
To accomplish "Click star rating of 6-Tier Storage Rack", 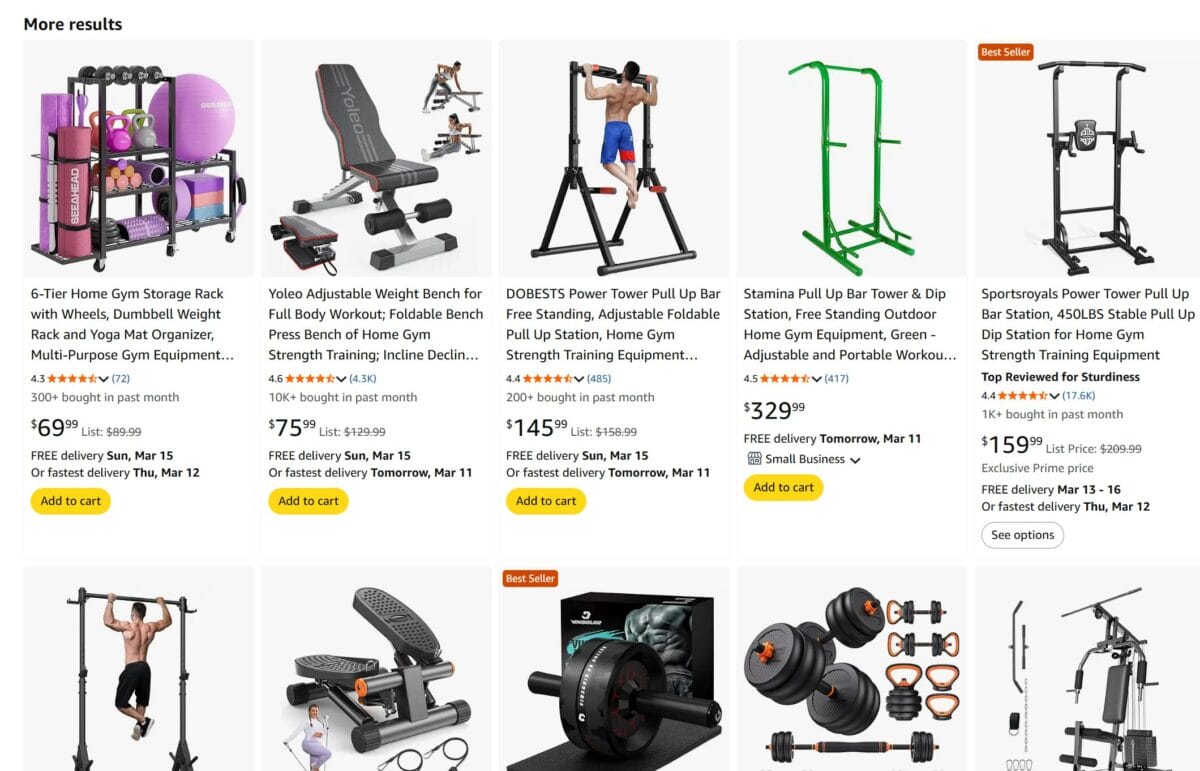I will point(73,379).
